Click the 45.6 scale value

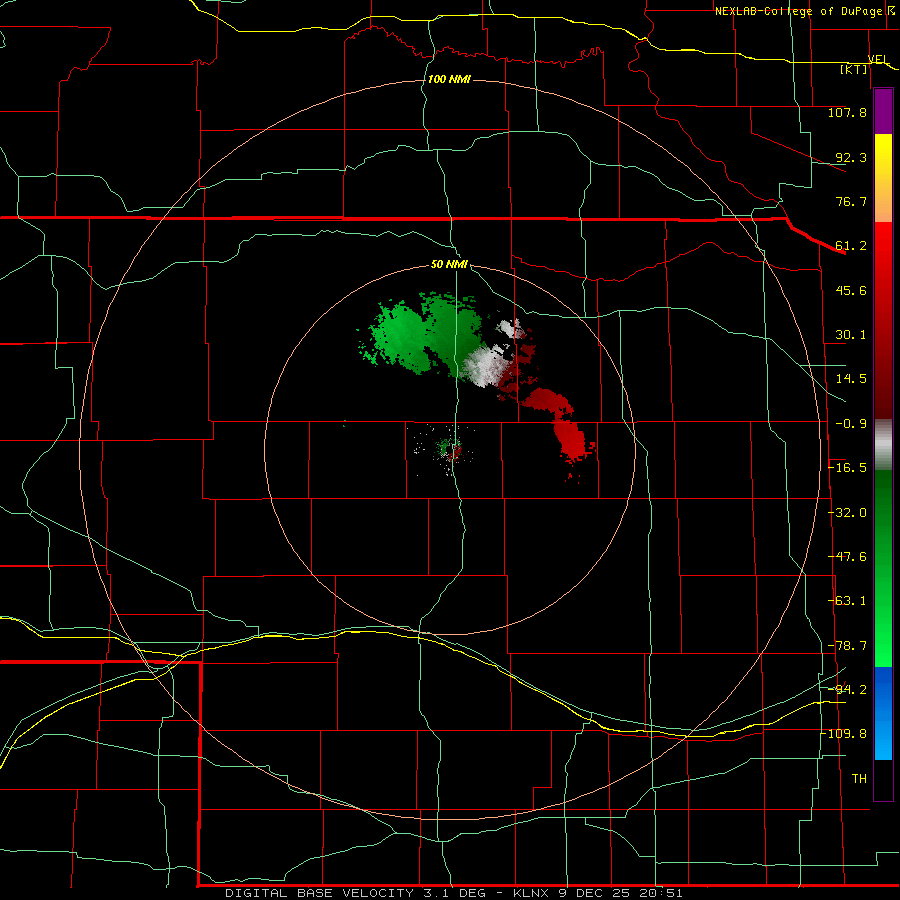point(851,290)
